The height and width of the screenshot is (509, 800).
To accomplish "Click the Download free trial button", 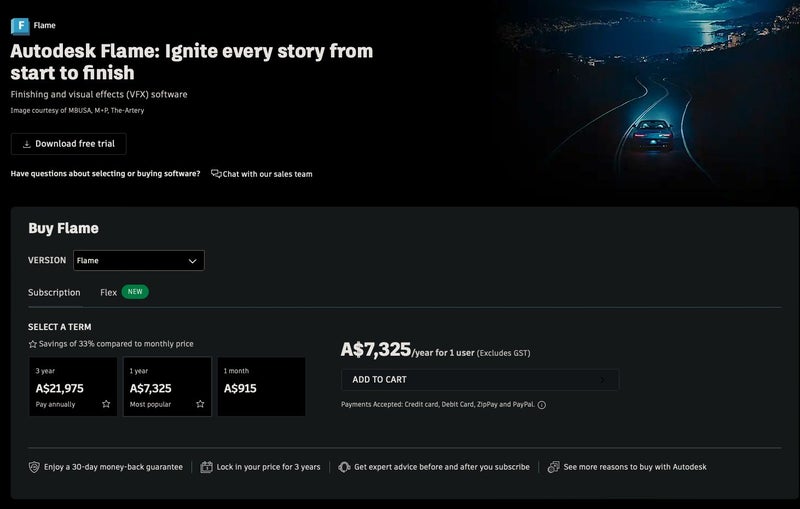I will tap(68, 144).
